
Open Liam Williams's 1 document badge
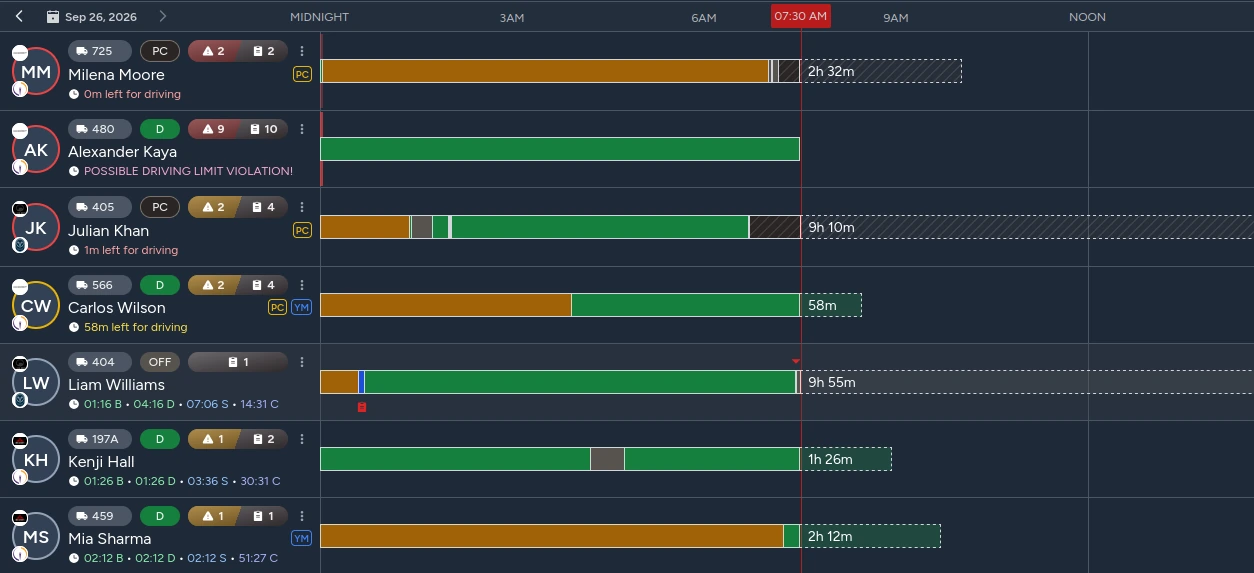pos(238,362)
